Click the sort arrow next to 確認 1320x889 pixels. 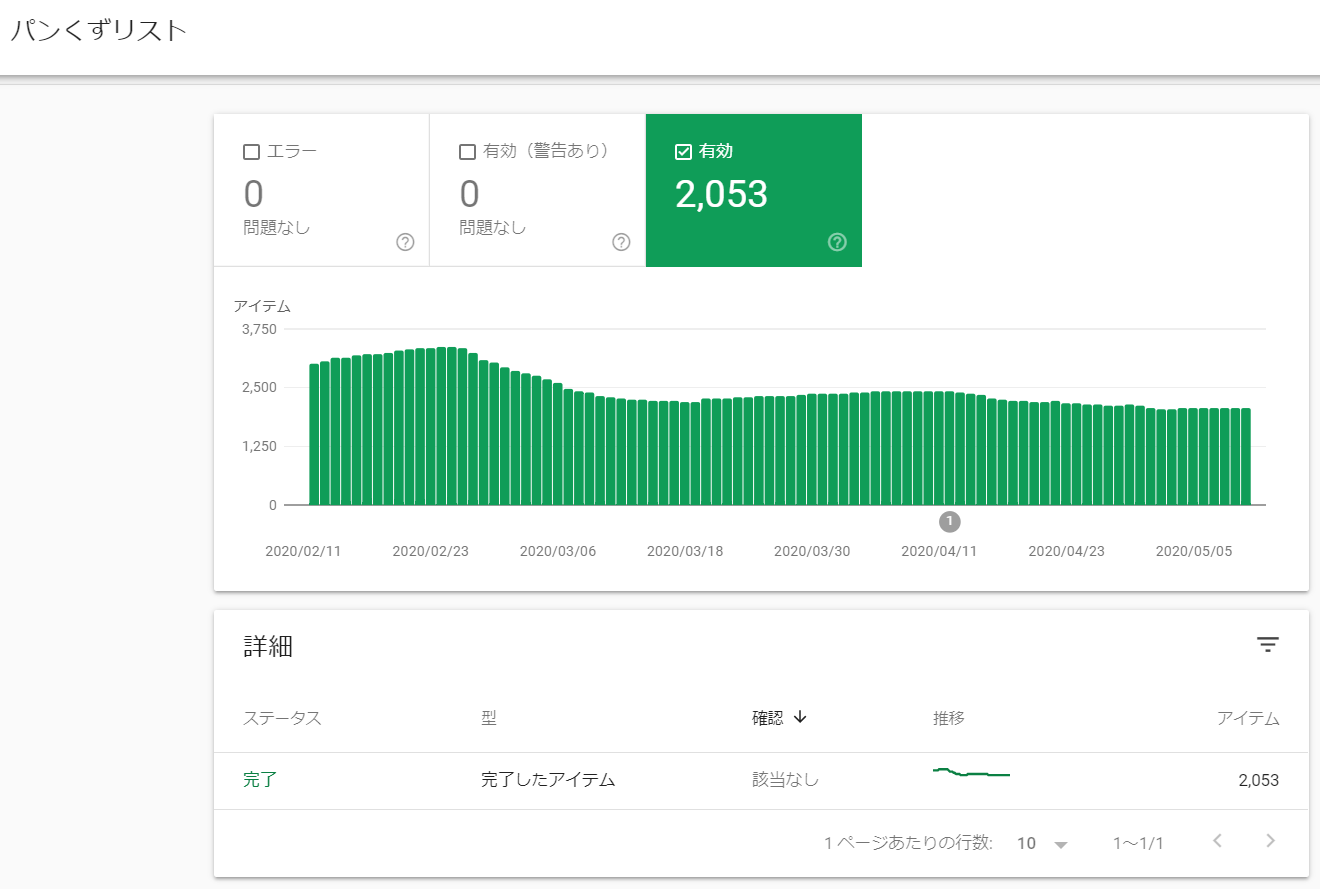point(800,718)
